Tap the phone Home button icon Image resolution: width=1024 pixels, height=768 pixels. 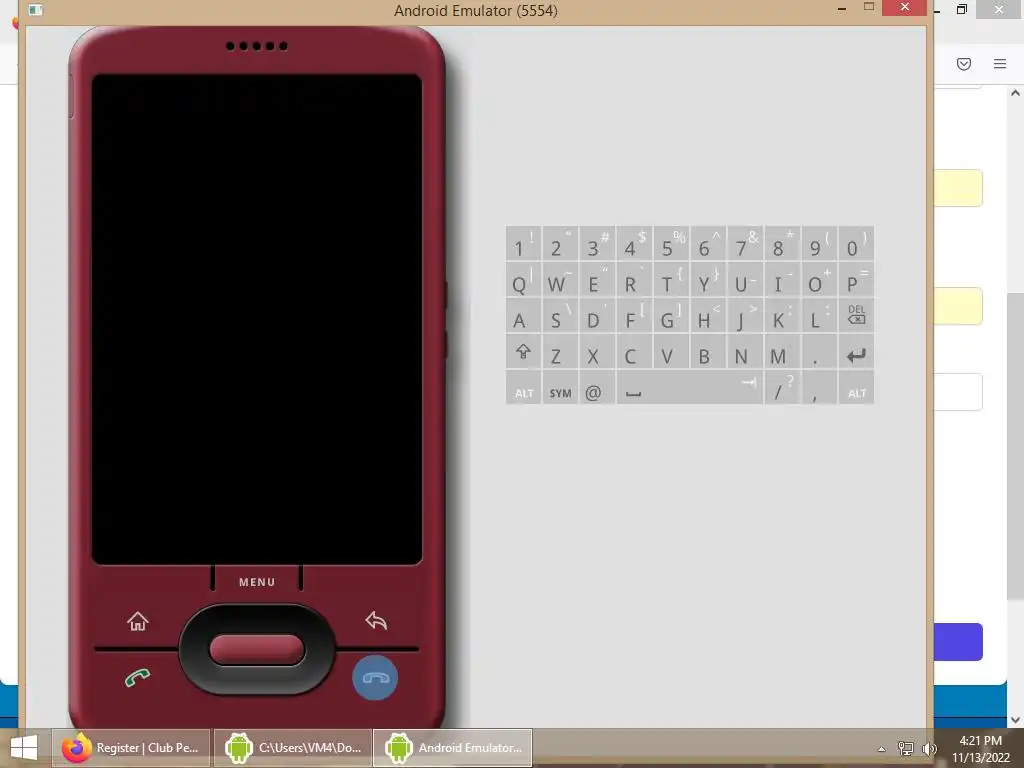click(x=138, y=621)
